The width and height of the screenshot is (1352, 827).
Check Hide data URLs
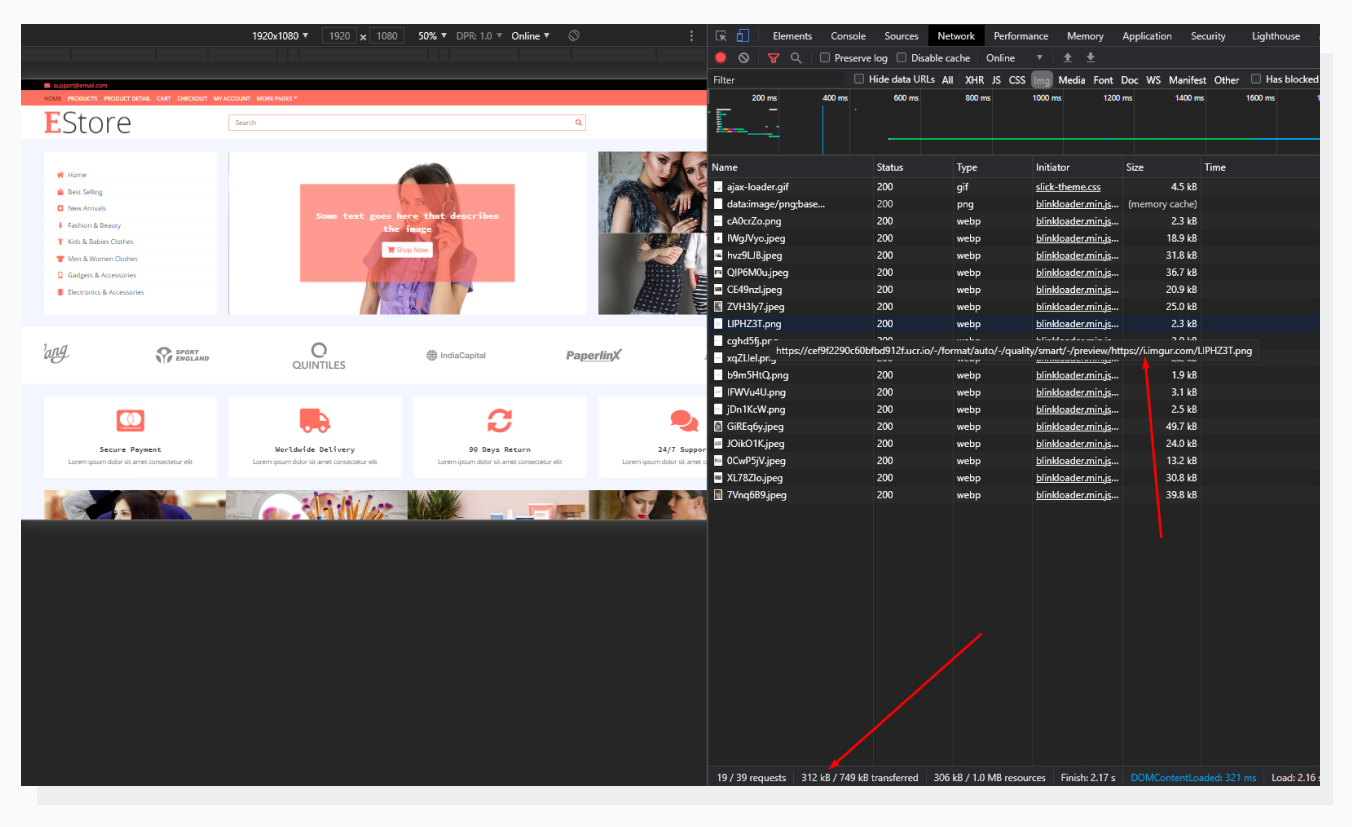tap(858, 79)
